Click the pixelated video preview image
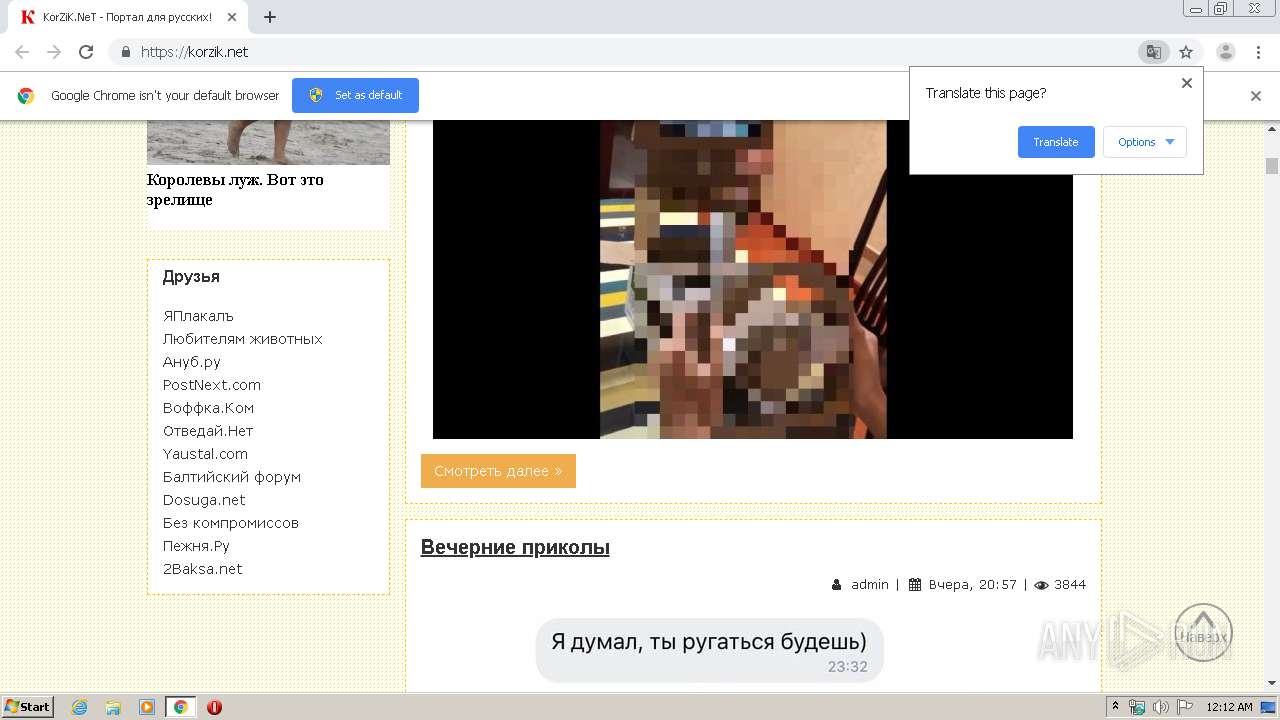 (x=753, y=279)
